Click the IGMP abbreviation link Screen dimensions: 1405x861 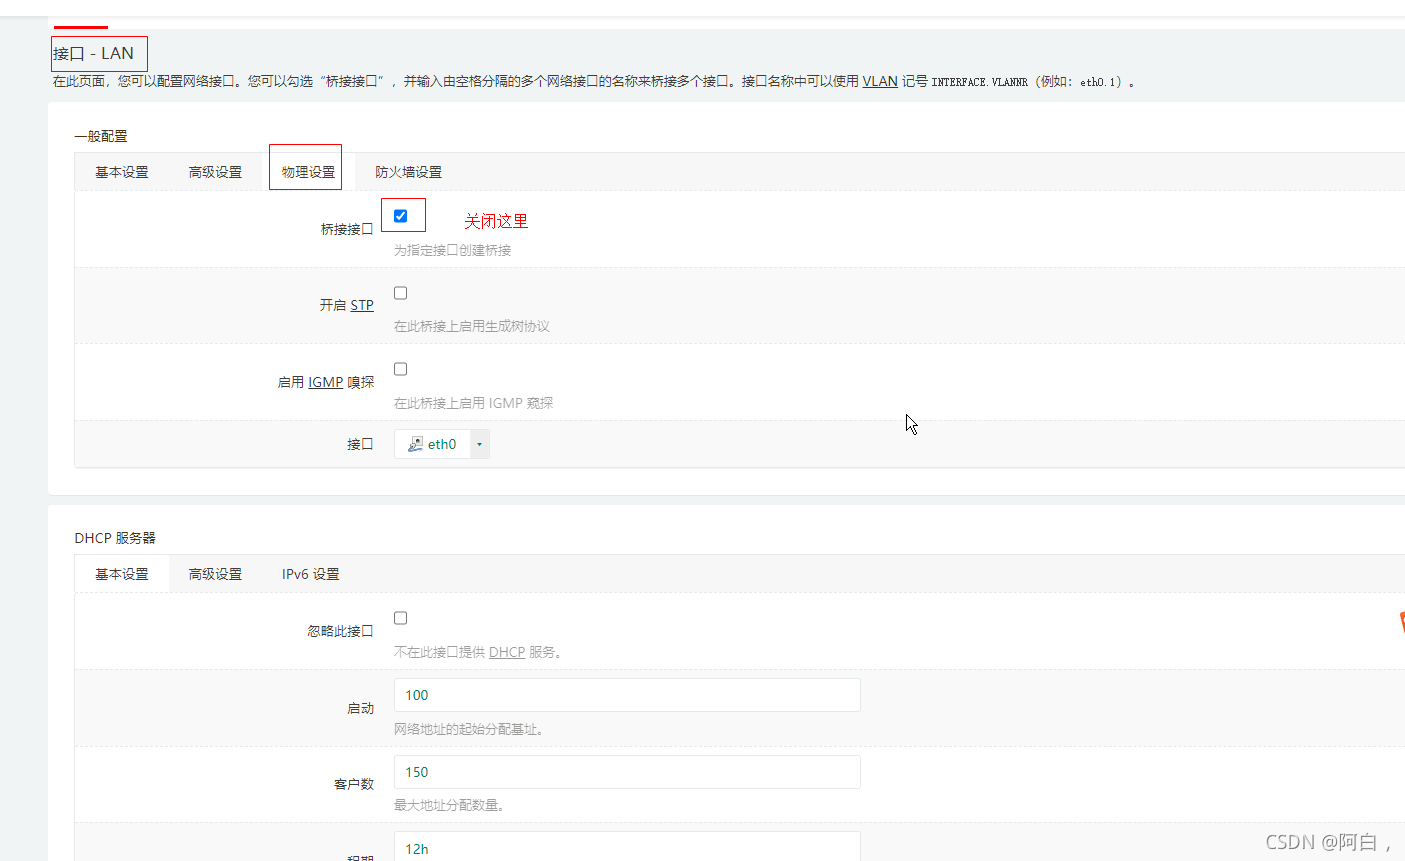[326, 382]
